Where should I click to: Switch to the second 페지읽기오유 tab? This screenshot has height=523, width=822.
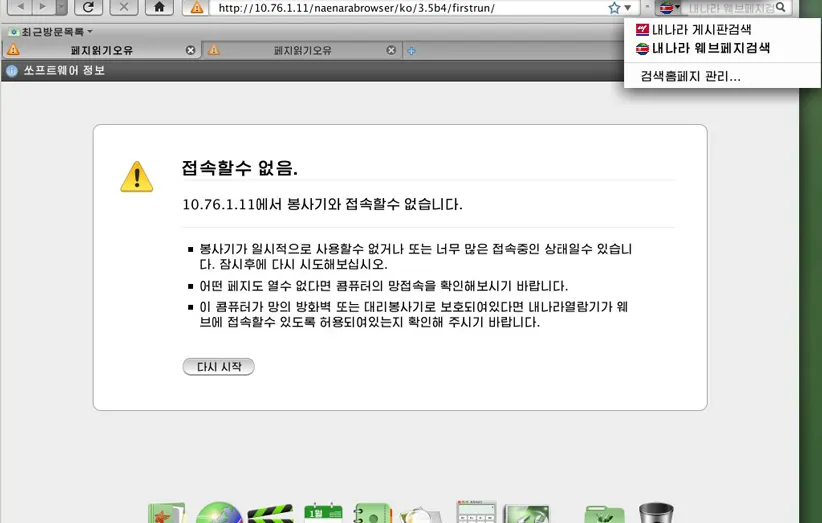pyautogui.click(x=302, y=50)
